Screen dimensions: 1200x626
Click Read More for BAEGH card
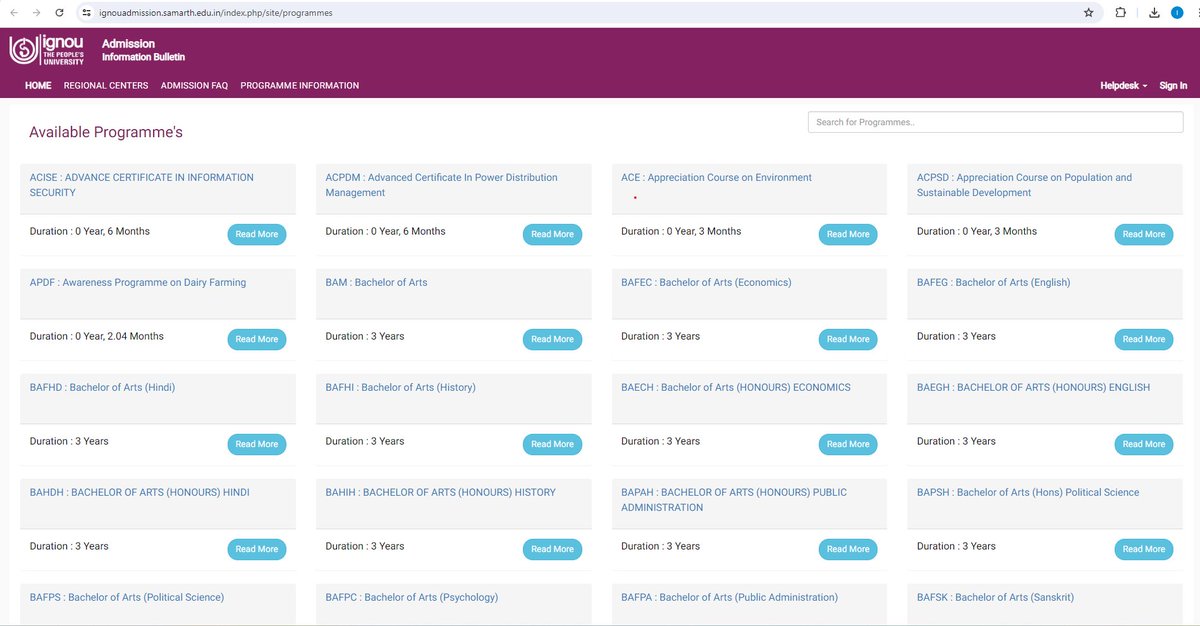pyautogui.click(x=1144, y=444)
